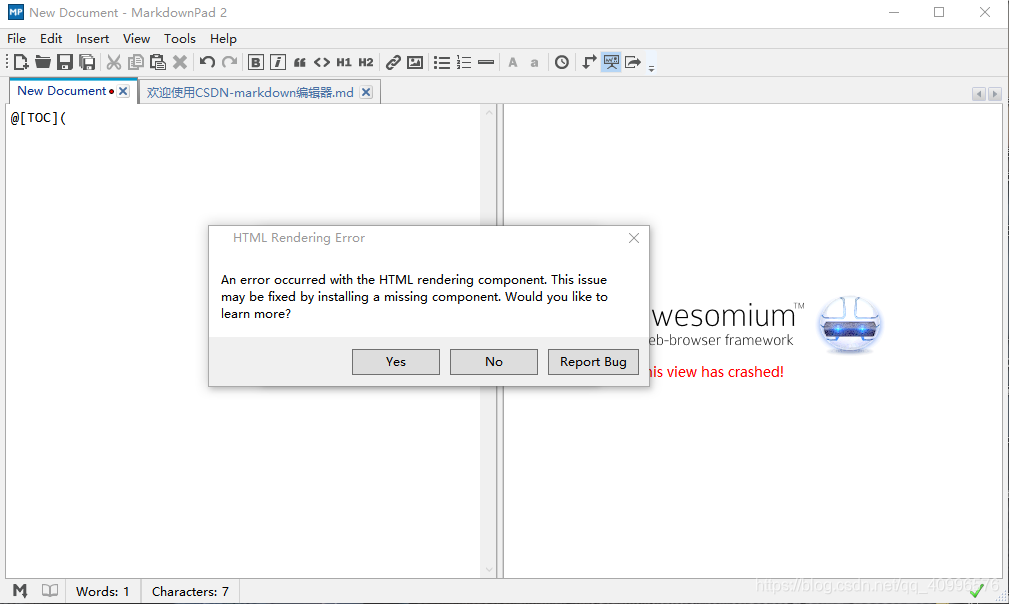Open the Insert menu
This screenshot has width=1009, height=604.
[93, 39]
